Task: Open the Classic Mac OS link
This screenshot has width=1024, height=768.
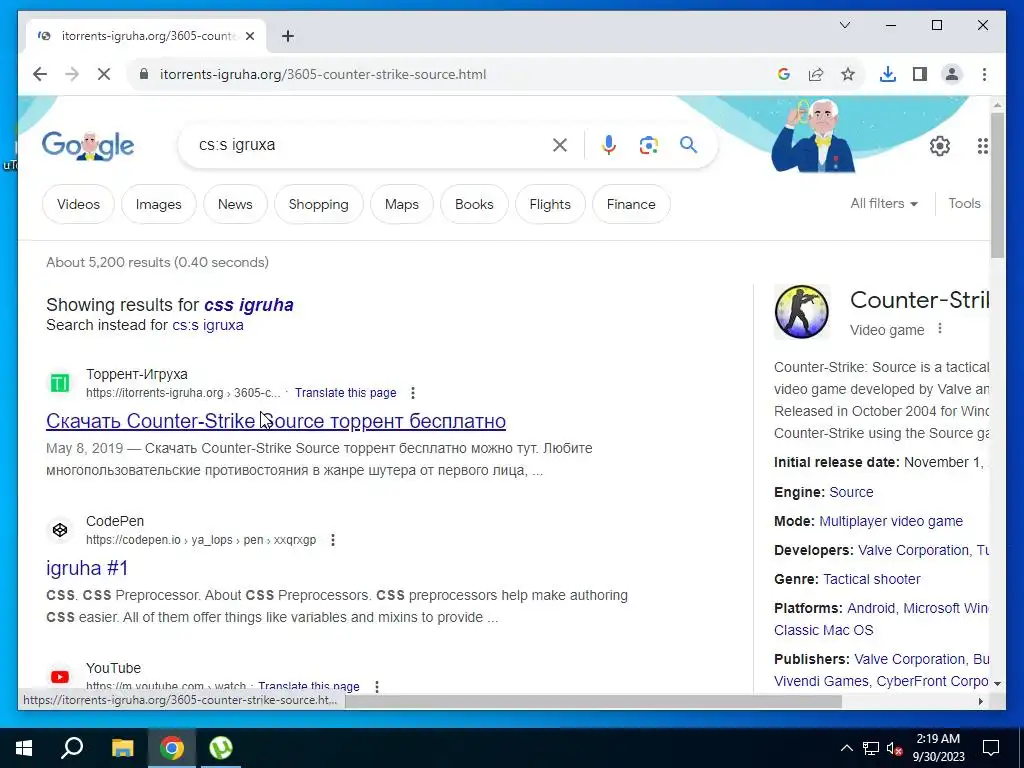Action: (824, 631)
